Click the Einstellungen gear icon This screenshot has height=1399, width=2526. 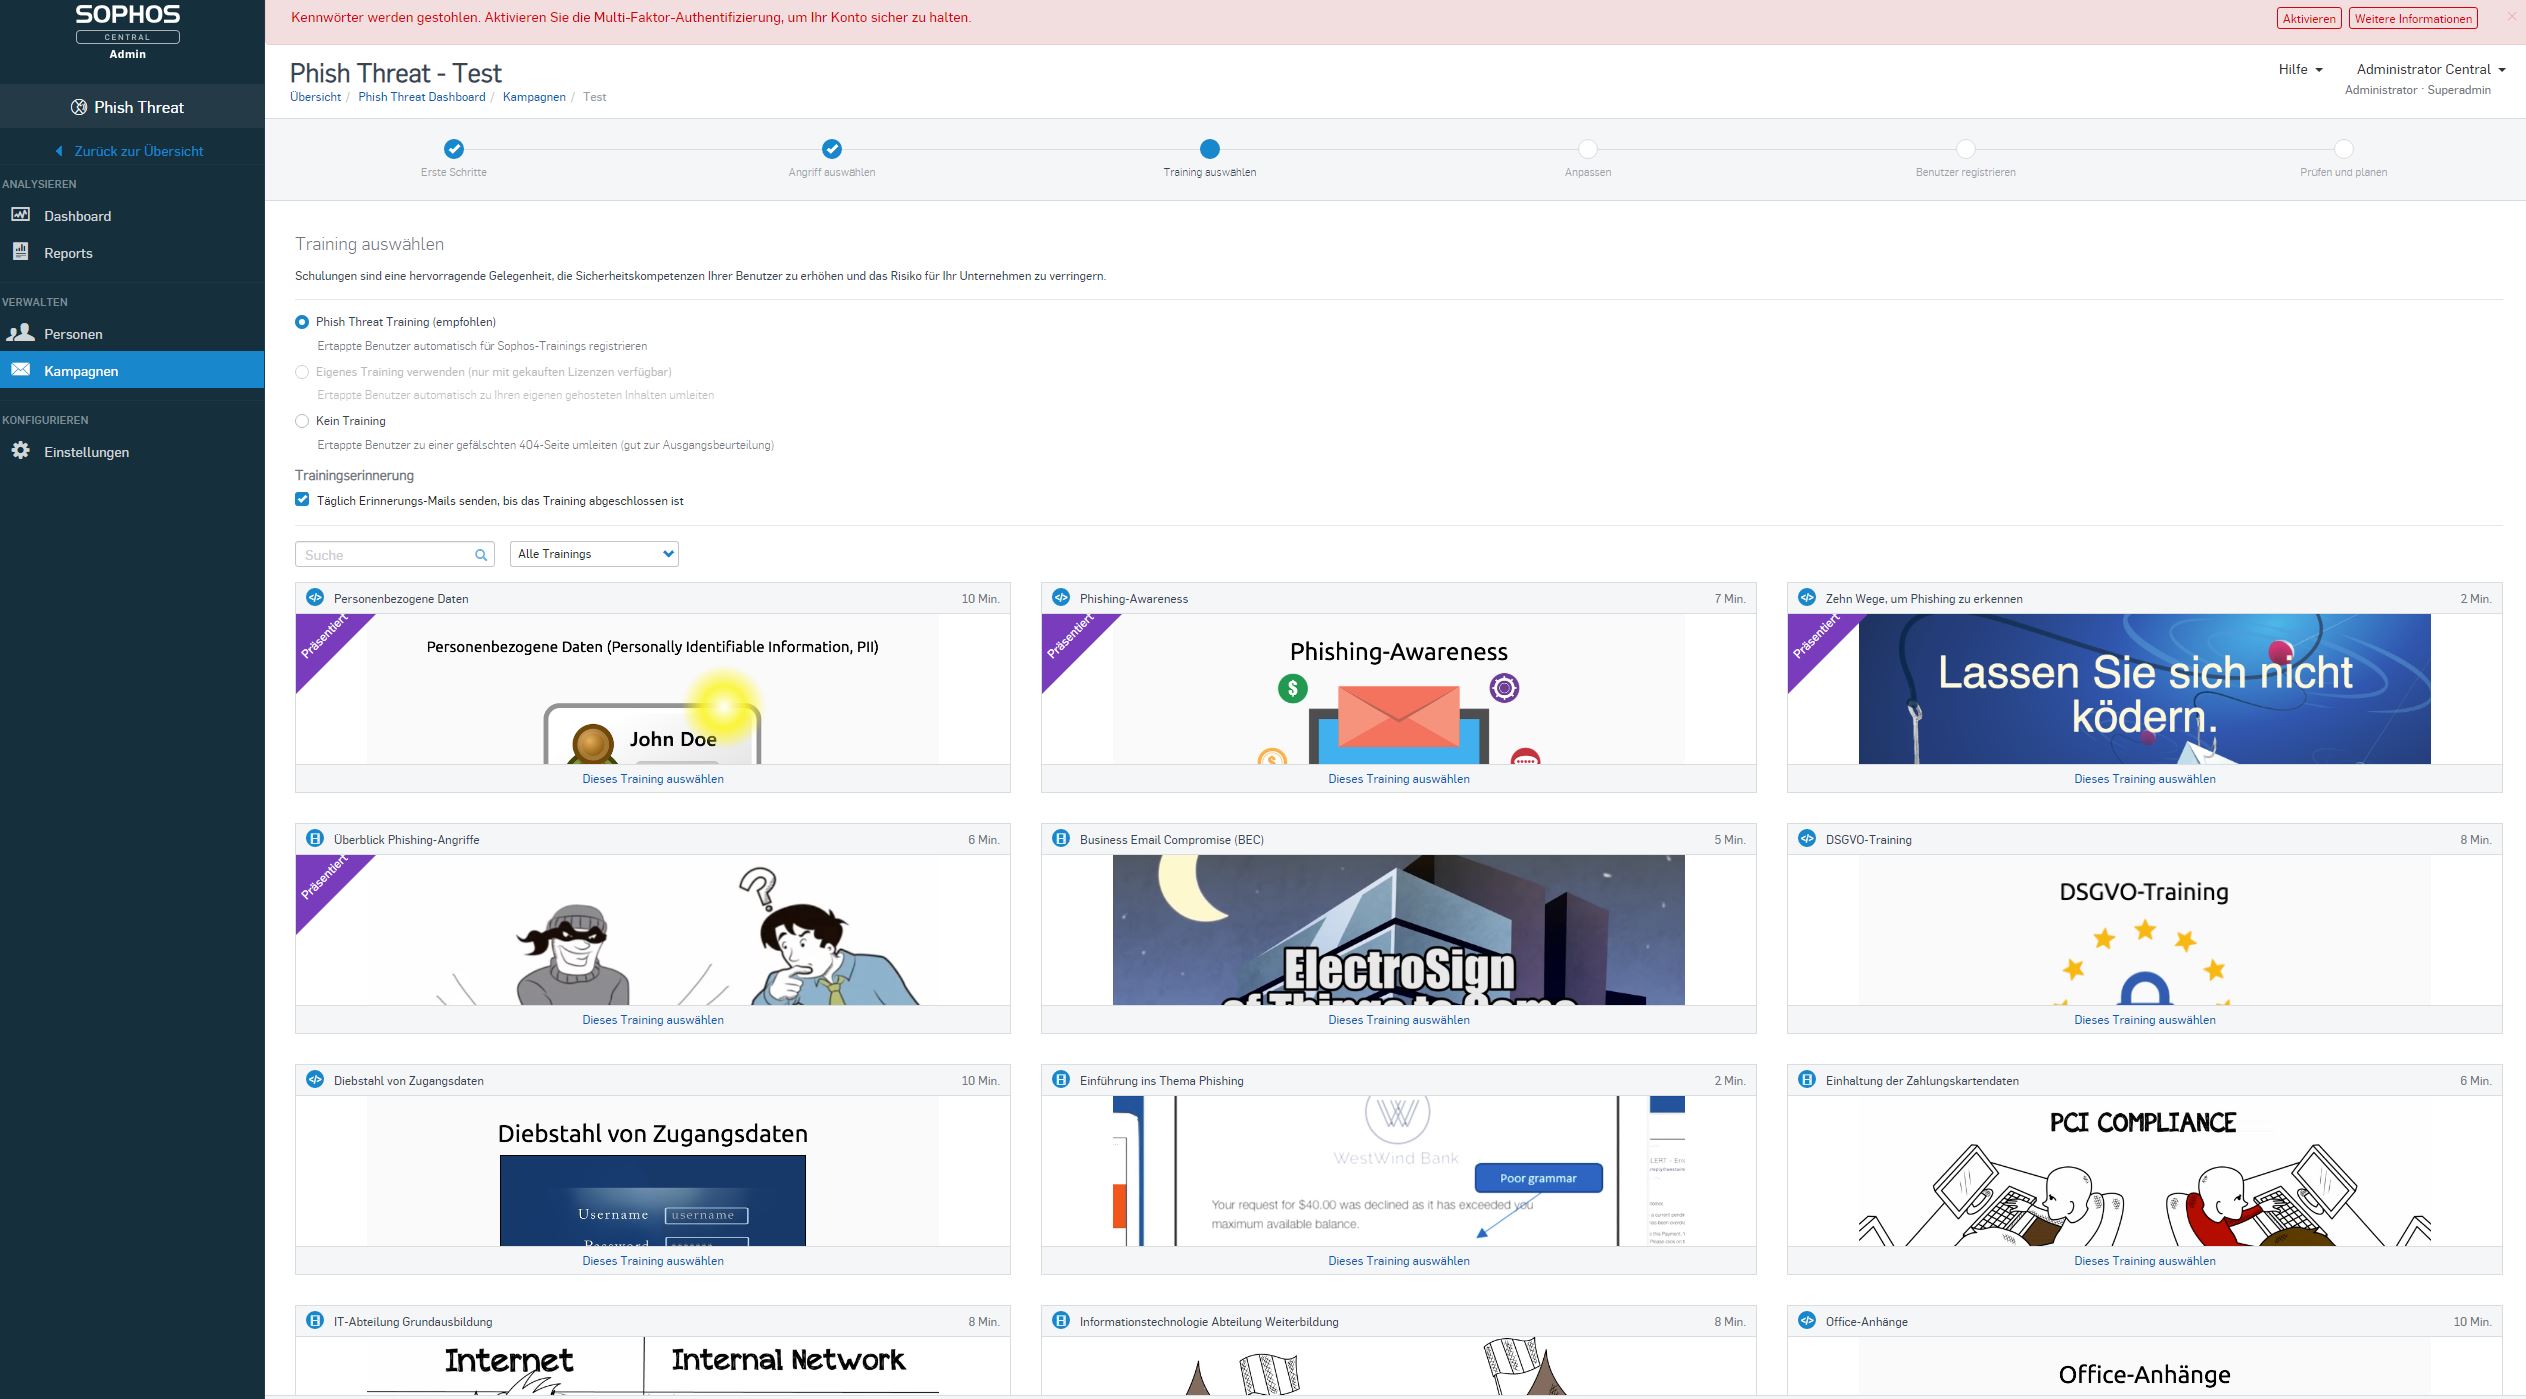pyautogui.click(x=20, y=451)
